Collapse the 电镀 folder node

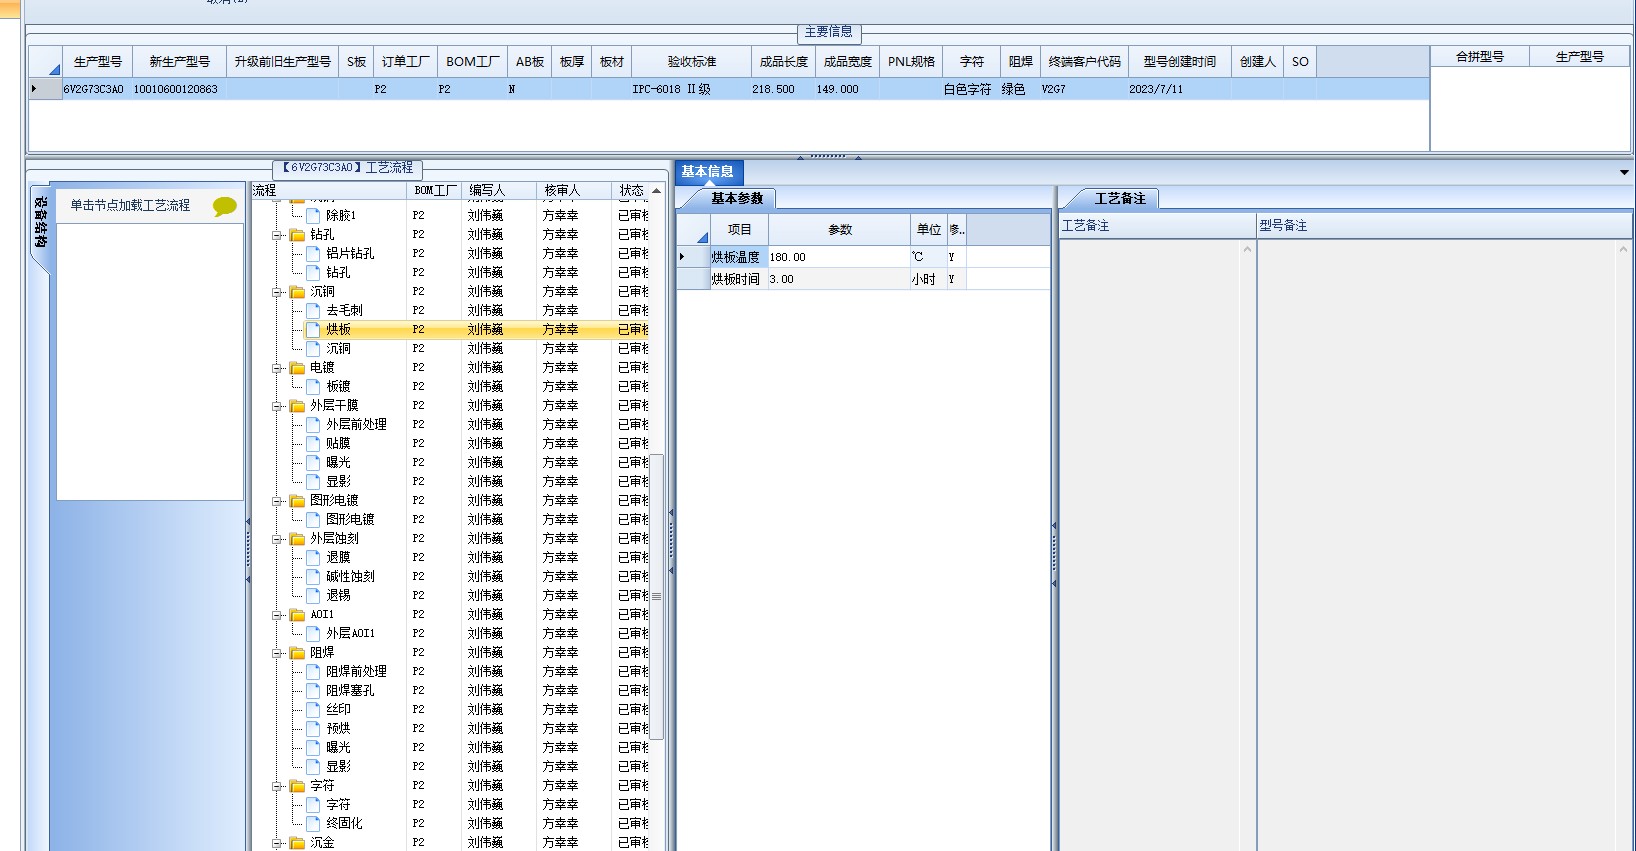[x=277, y=368]
